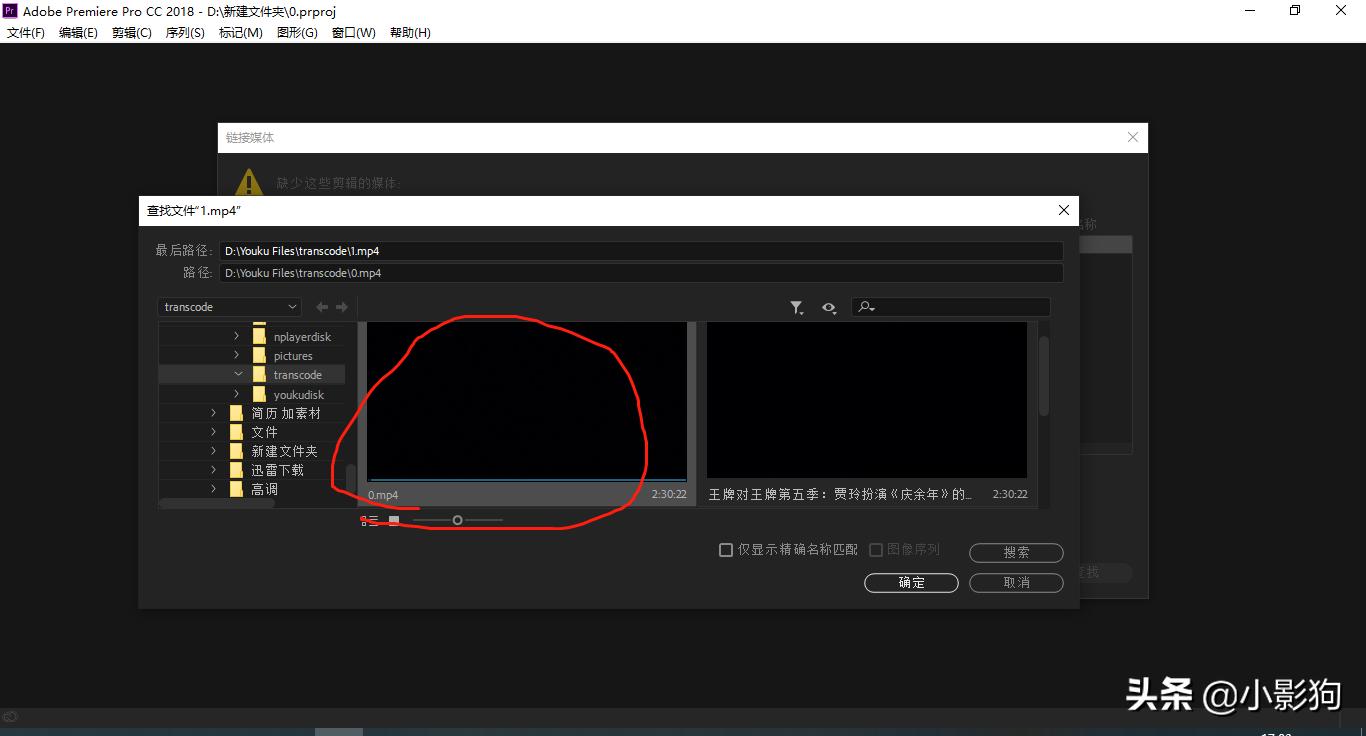
Task: Click the back navigation arrow
Action: 322,307
